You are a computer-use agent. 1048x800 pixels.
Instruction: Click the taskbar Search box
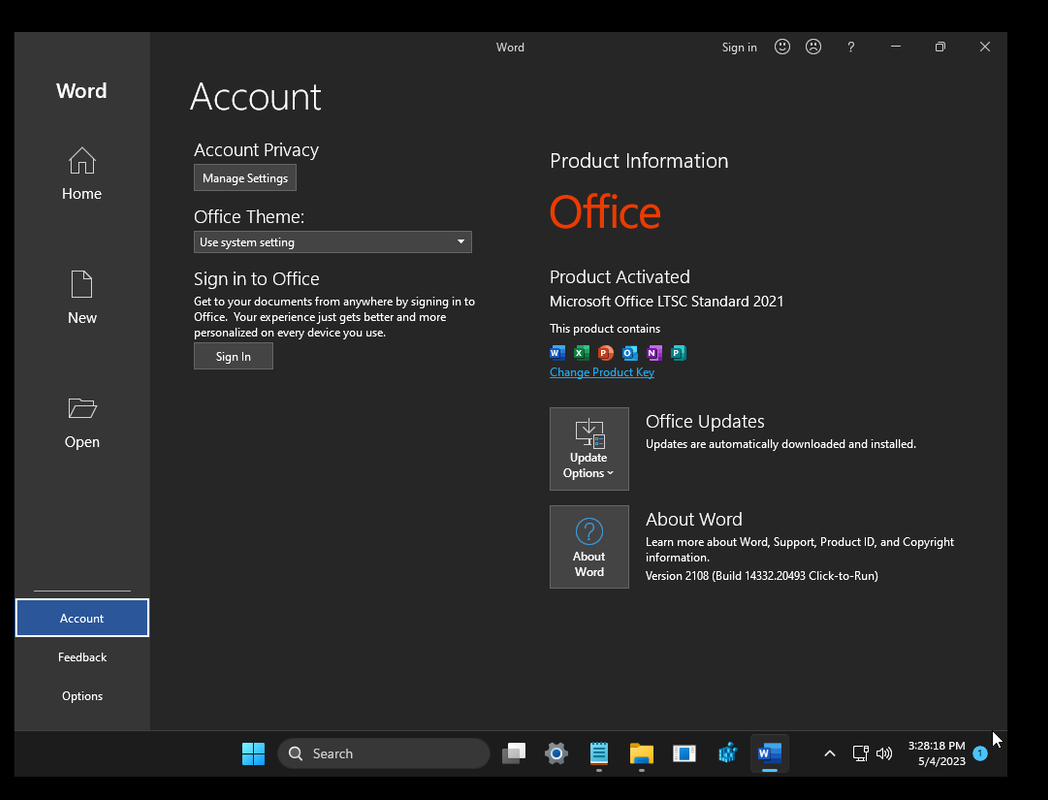point(384,754)
